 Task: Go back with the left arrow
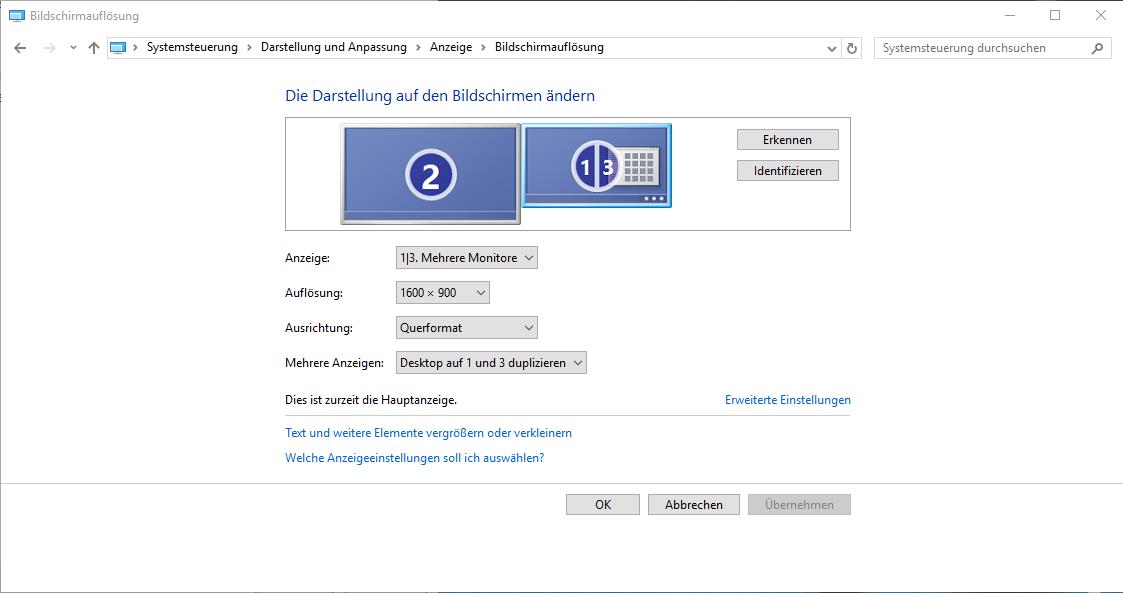click(x=20, y=48)
